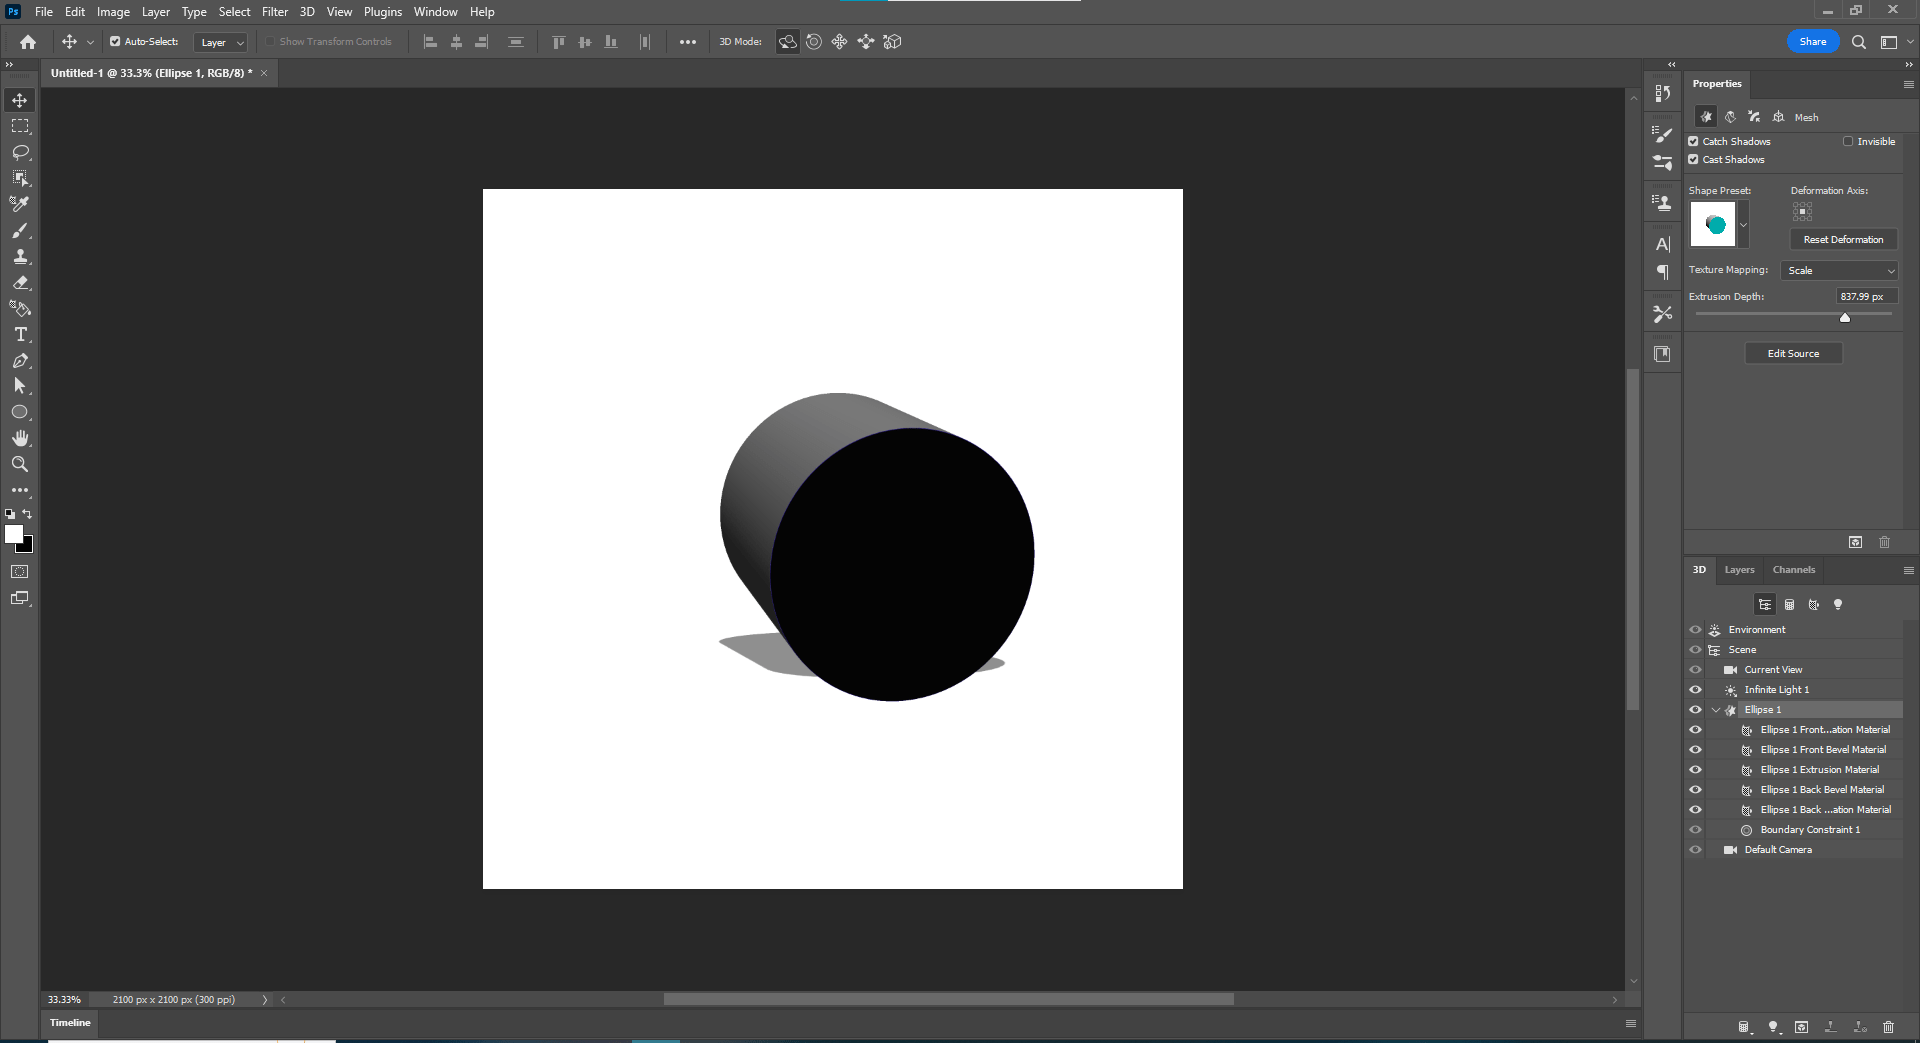
Task: Hide the Infinite Light 1 item
Action: (1695, 689)
